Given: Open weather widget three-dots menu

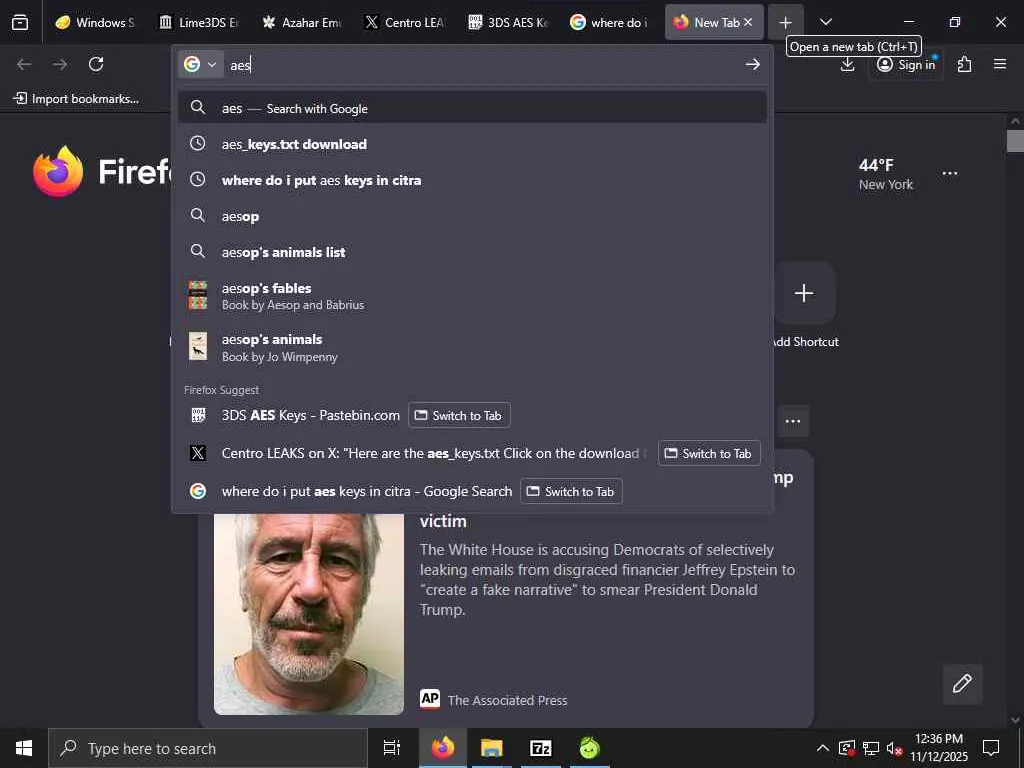Looking at the screenshot, I should 950,173.
